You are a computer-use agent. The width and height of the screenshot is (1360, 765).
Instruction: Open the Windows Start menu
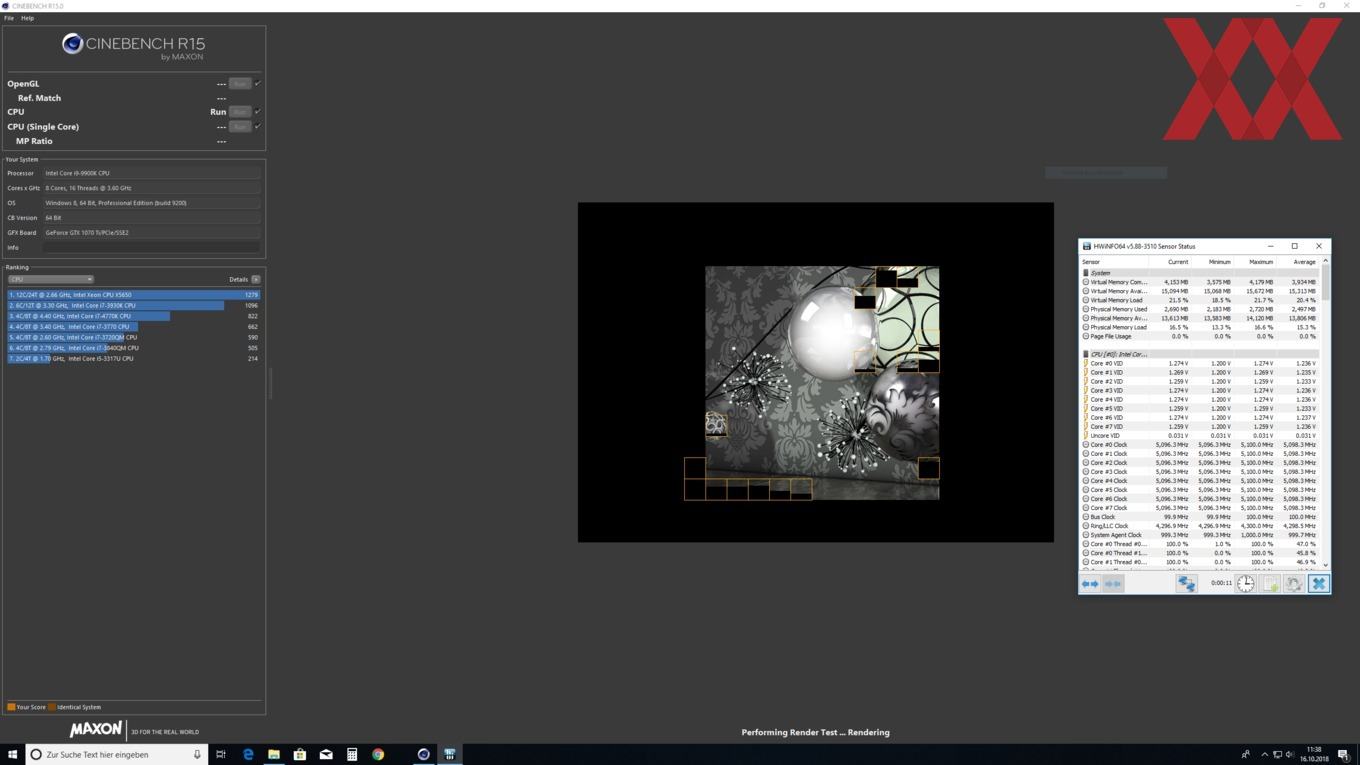point(13,754)
